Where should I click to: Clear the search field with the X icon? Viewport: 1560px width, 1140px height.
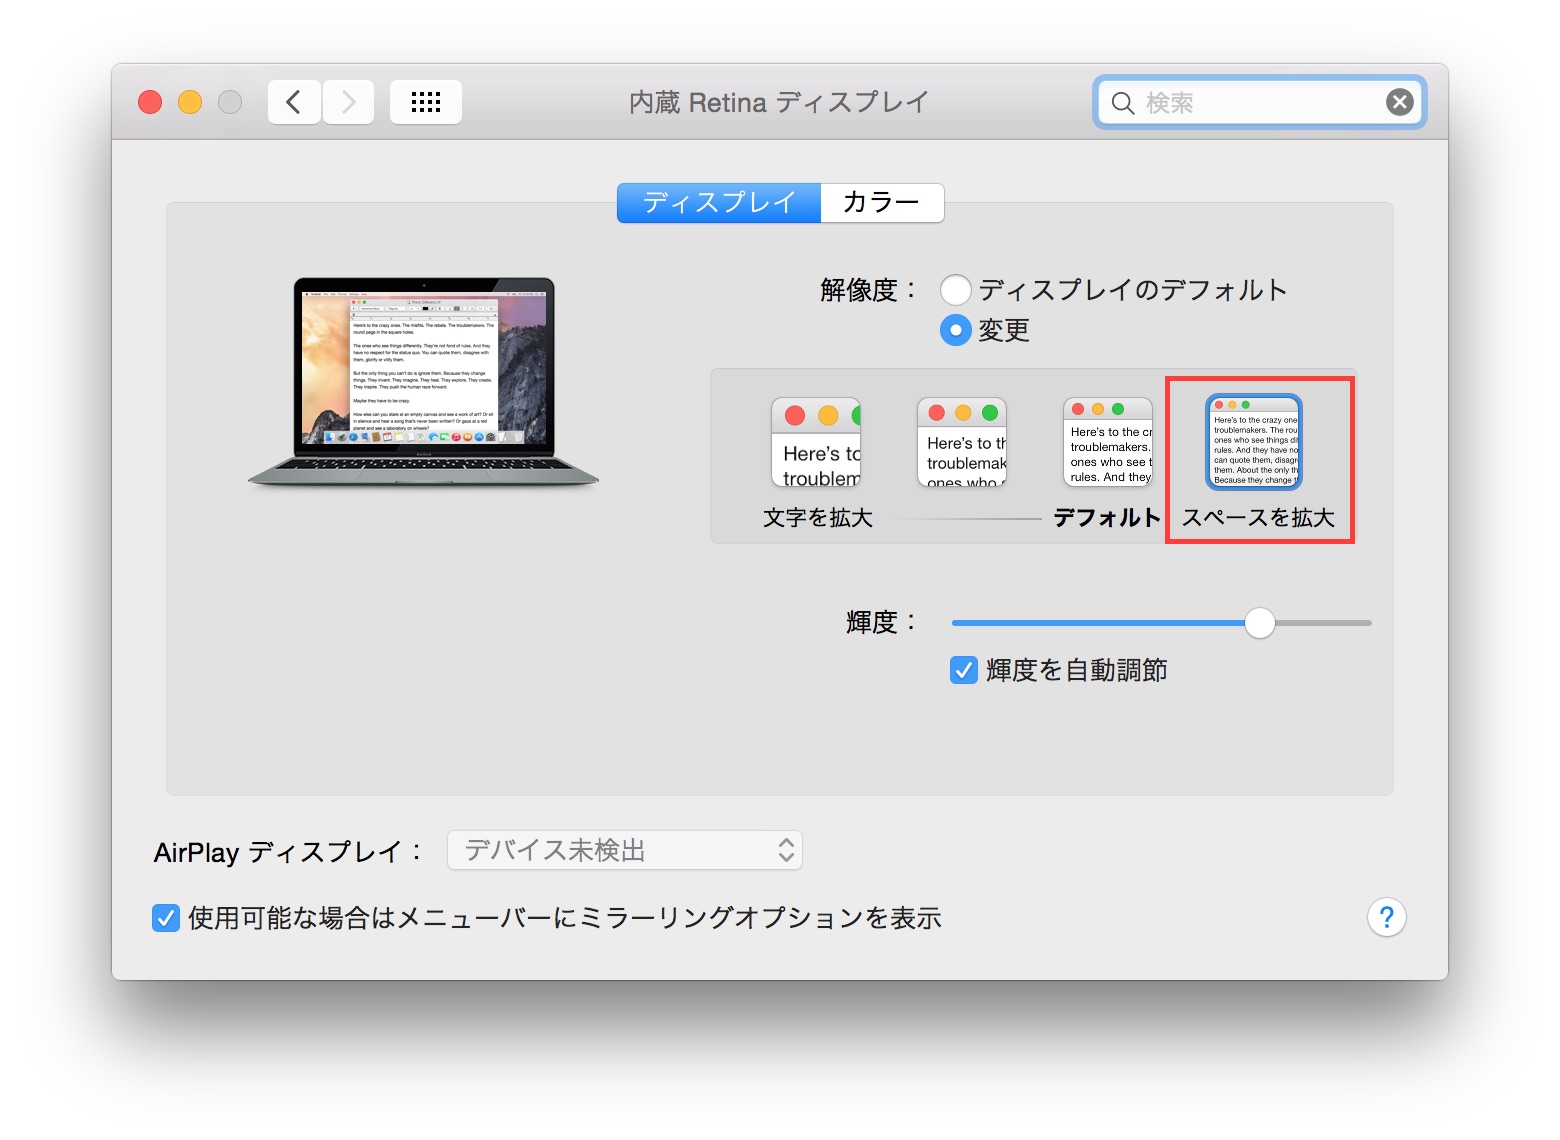point(1398,102)
